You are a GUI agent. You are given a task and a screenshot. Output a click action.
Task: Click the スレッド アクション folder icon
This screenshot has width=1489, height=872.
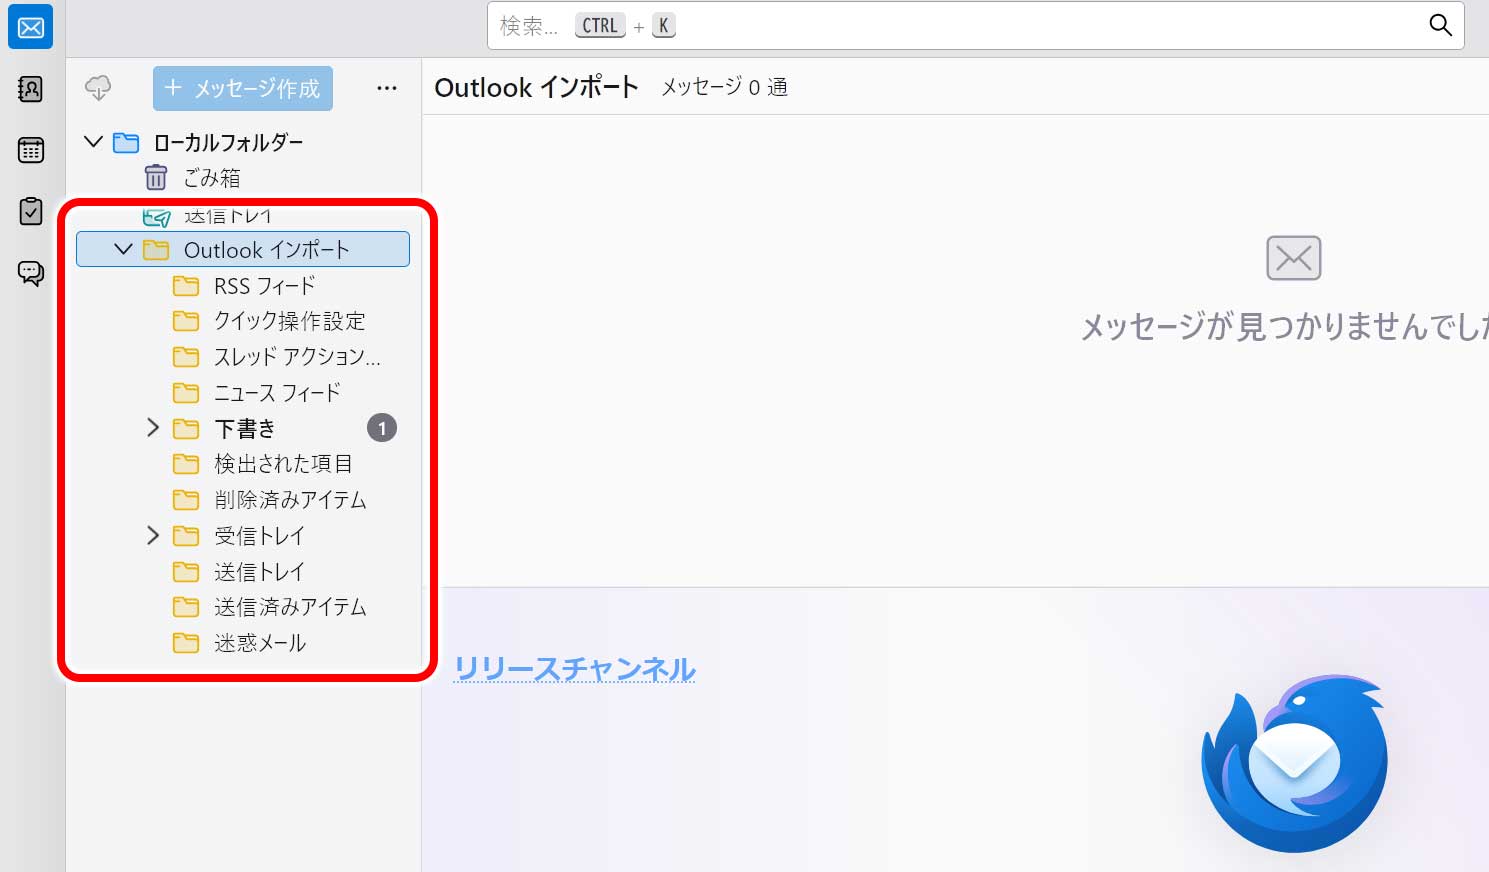186,357
